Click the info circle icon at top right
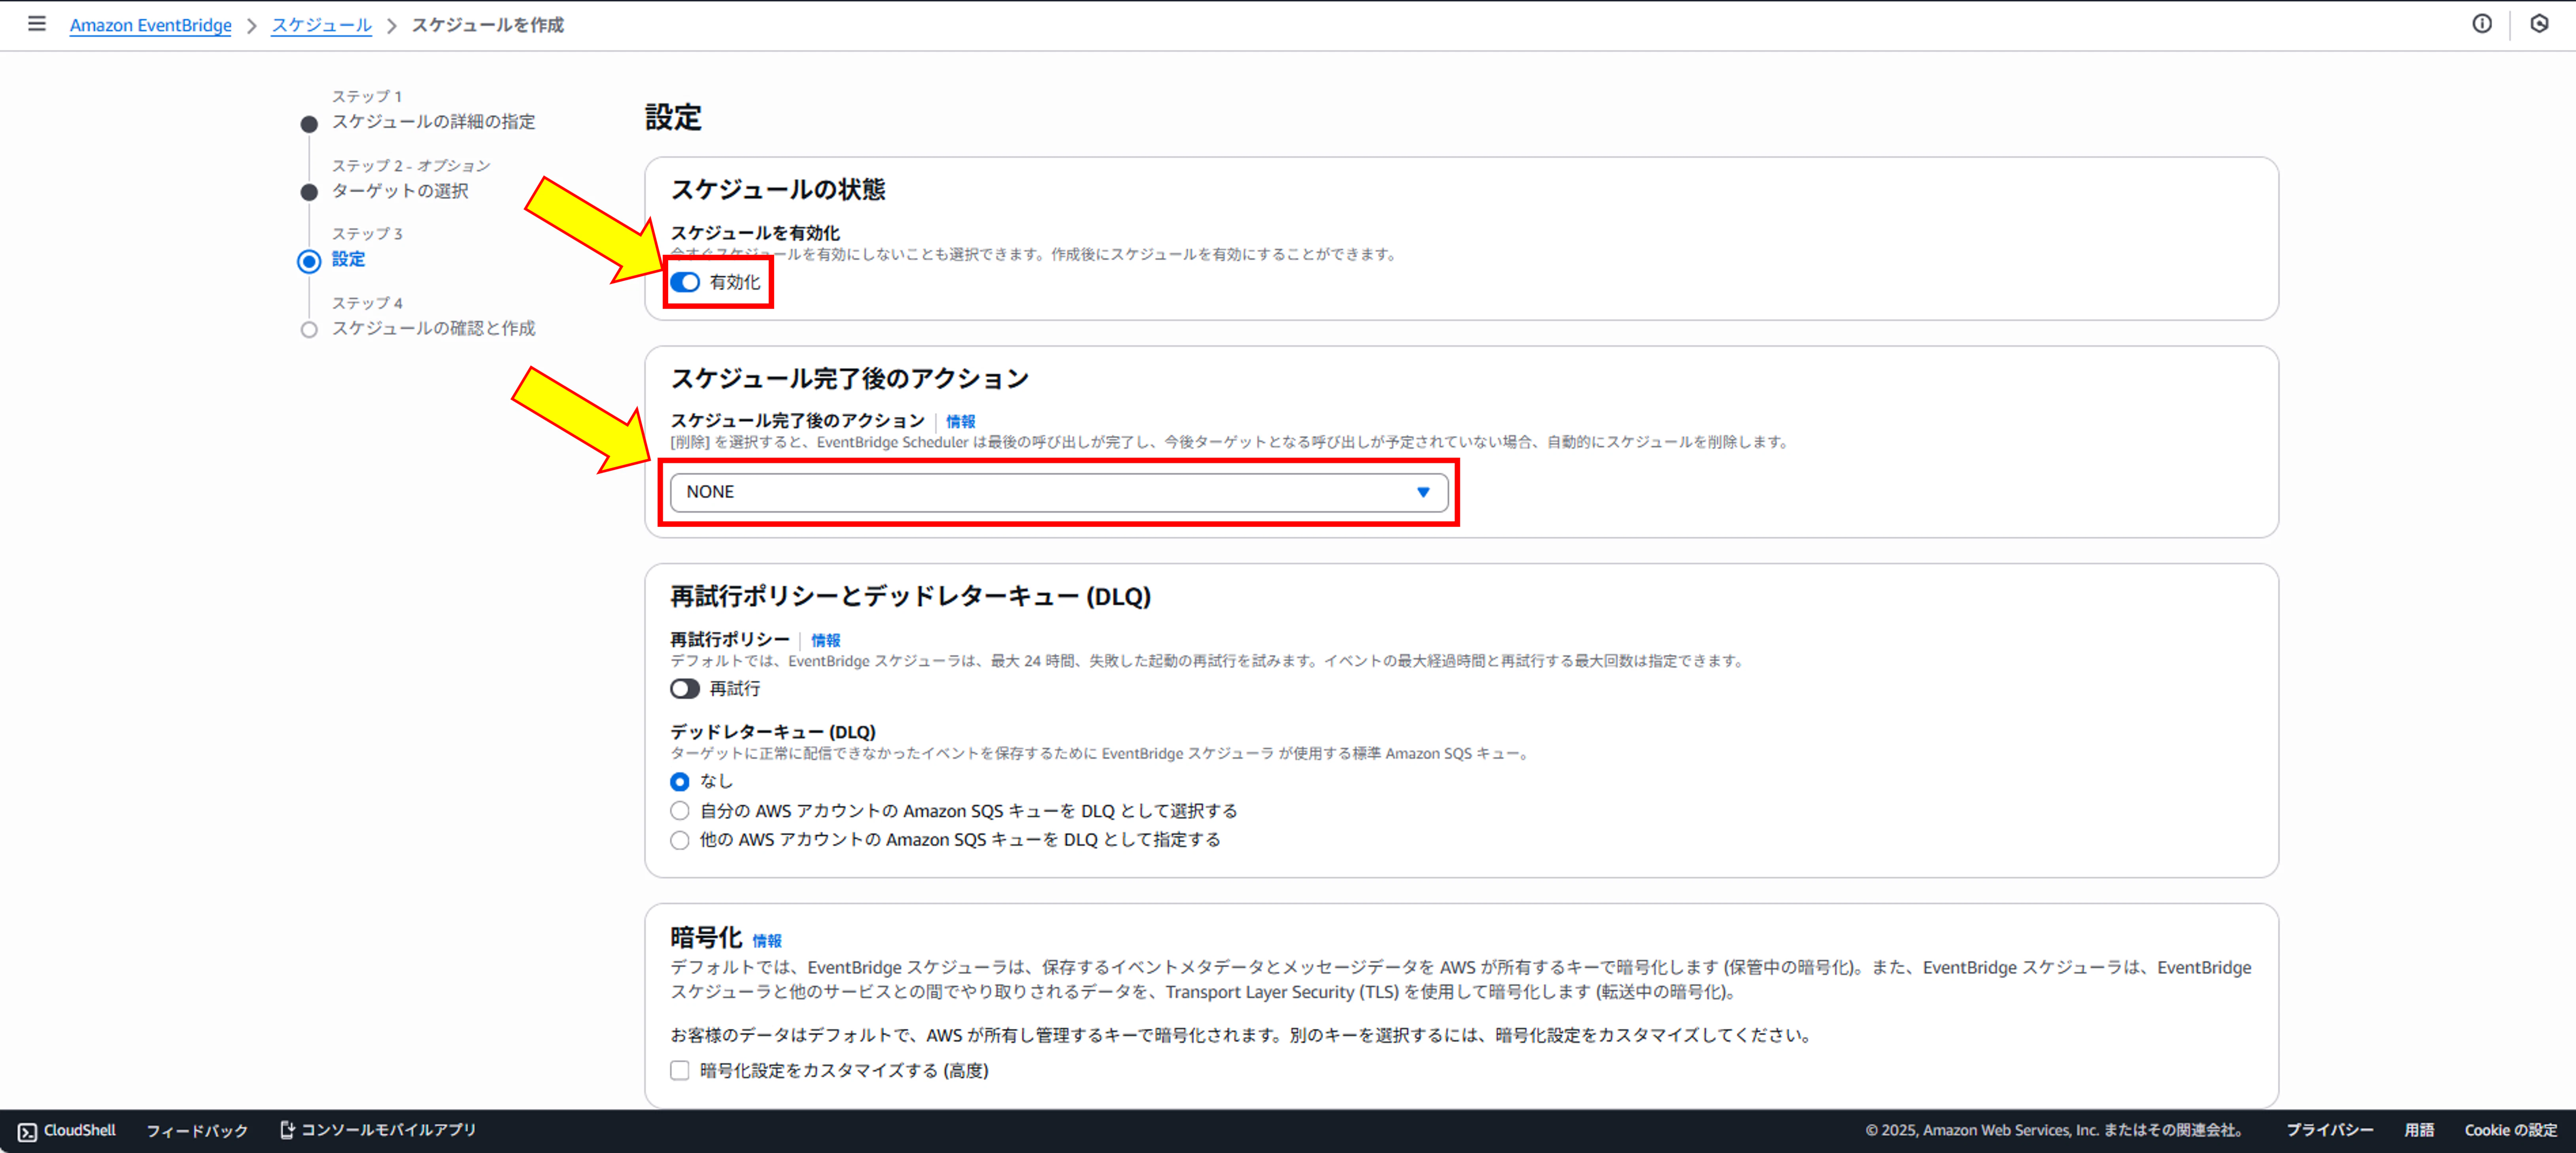 point(2482,24)
